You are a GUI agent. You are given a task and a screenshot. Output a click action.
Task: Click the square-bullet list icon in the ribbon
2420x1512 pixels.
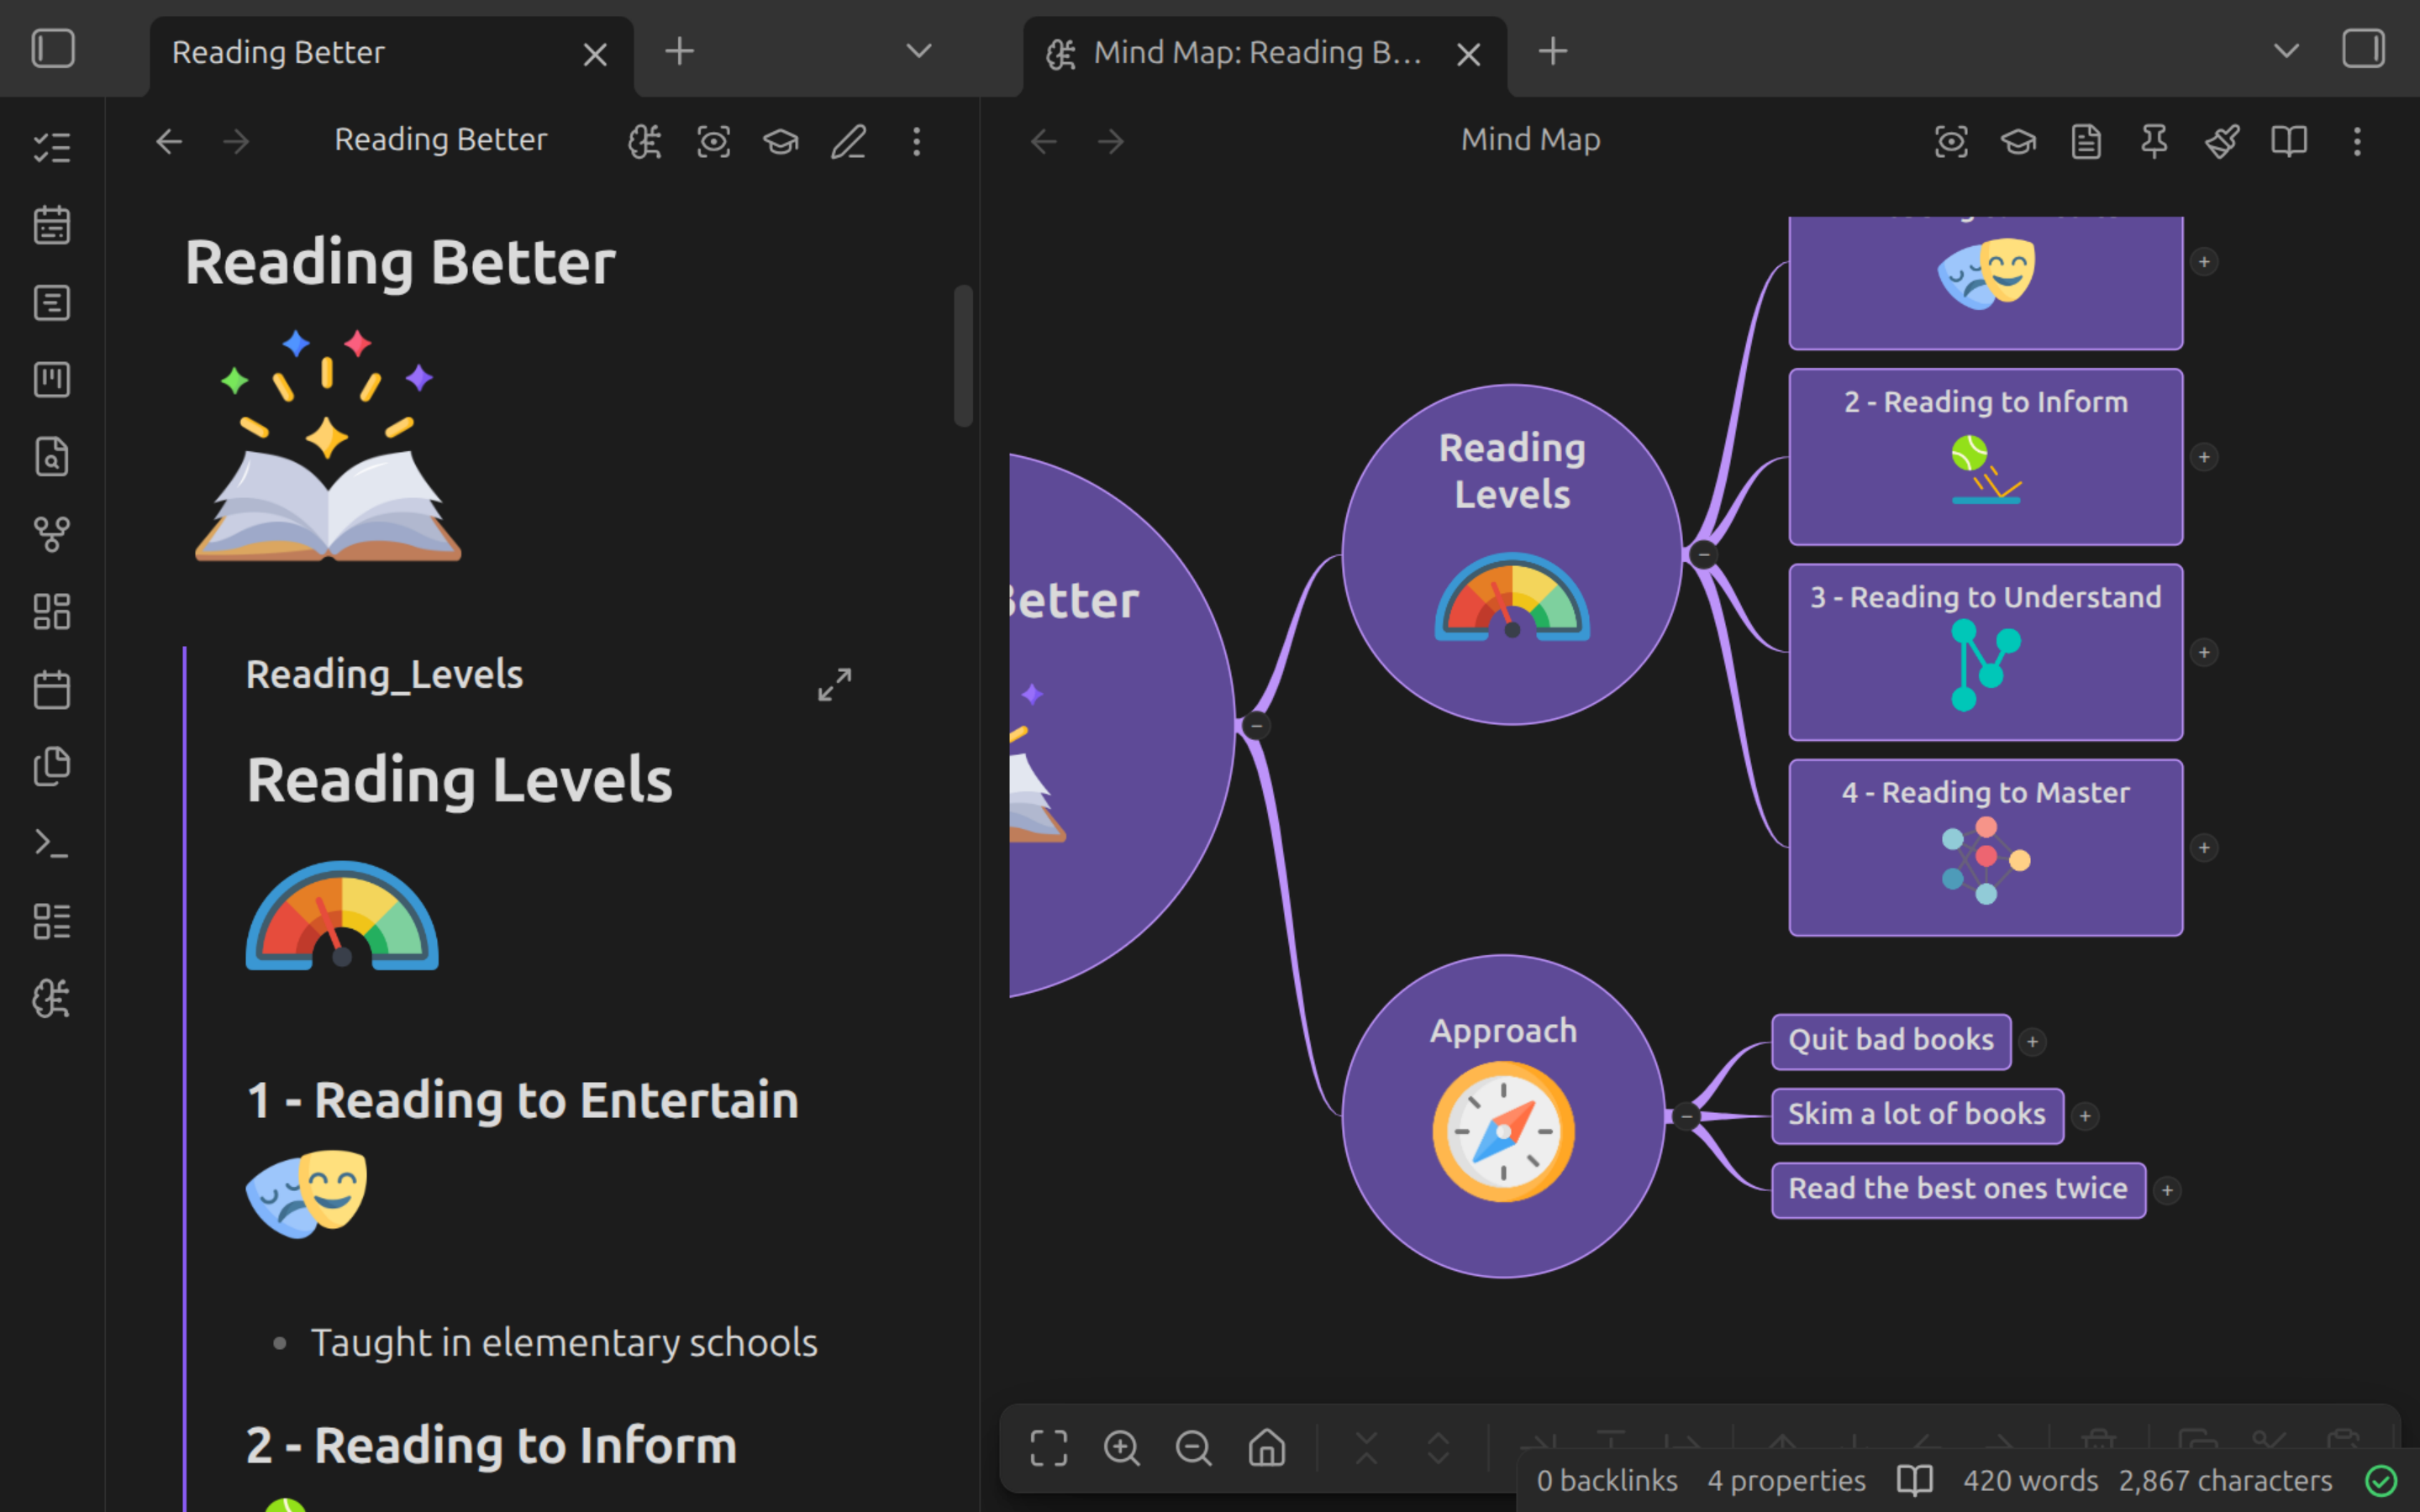52,921
